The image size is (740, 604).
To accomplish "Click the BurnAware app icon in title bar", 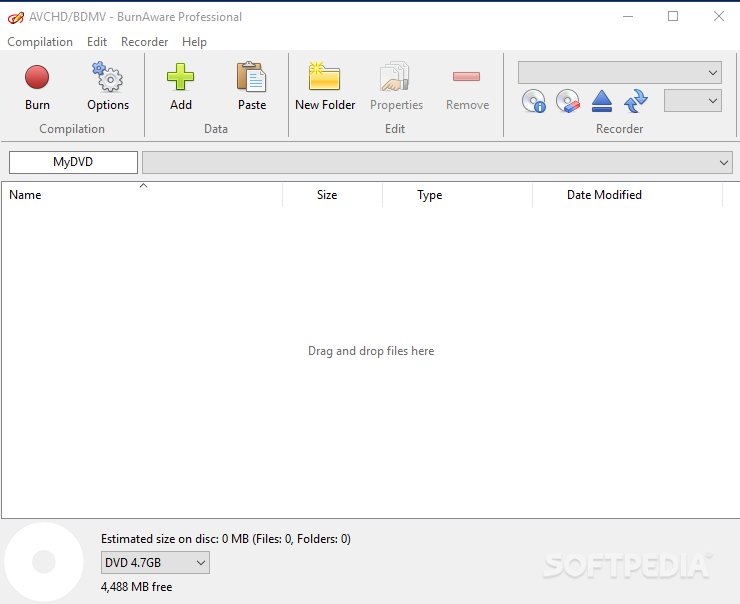I will coord(16,17).
